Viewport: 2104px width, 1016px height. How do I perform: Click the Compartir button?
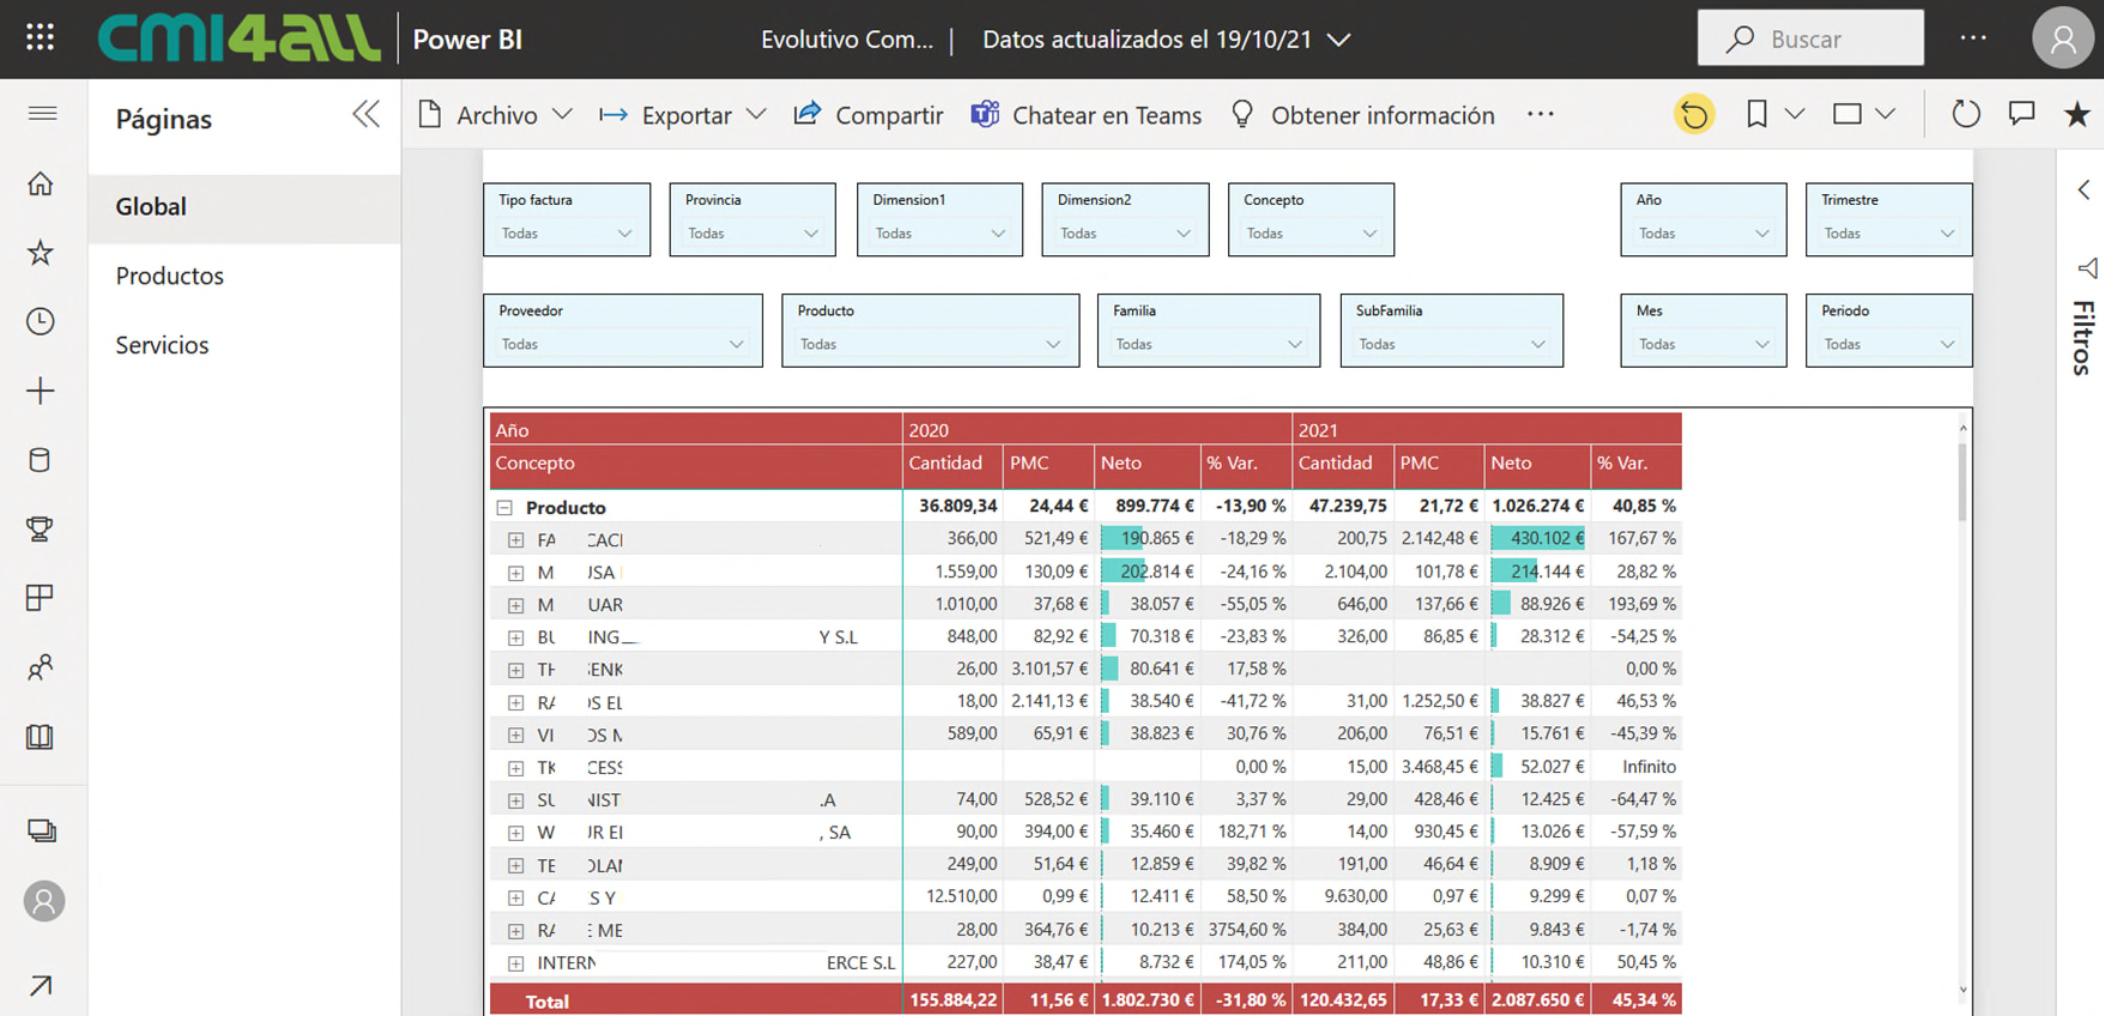868,115
